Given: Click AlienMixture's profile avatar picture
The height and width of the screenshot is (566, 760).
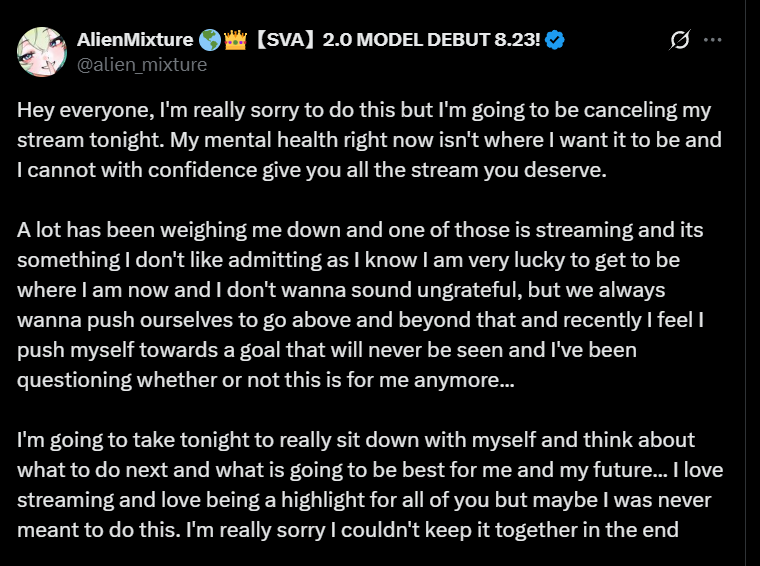Looking at the screenshot, I should point(41,52).
